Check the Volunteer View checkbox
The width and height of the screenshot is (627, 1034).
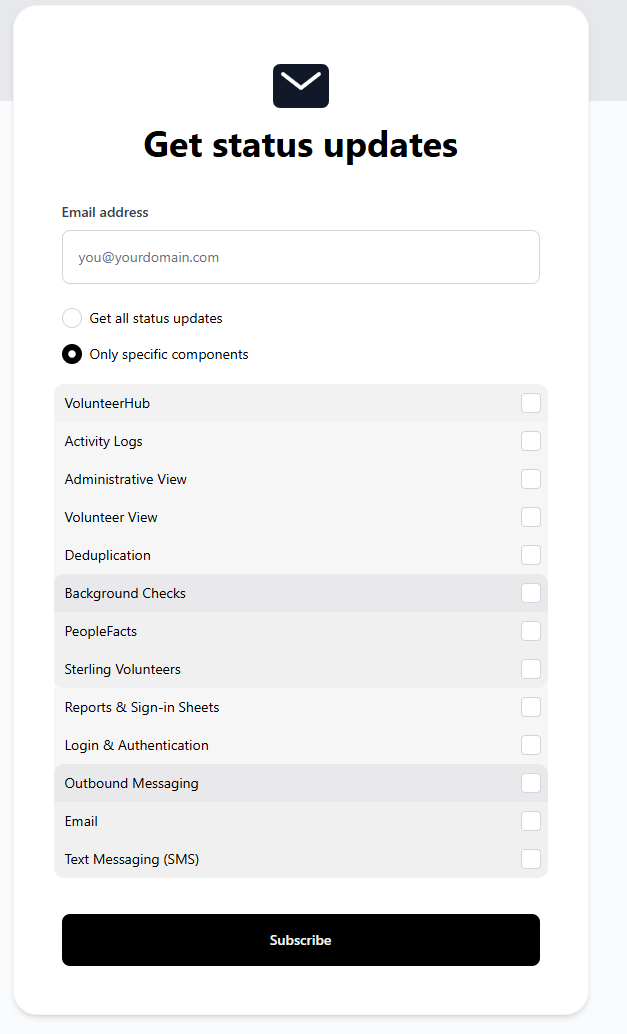(x=530, y=517)
